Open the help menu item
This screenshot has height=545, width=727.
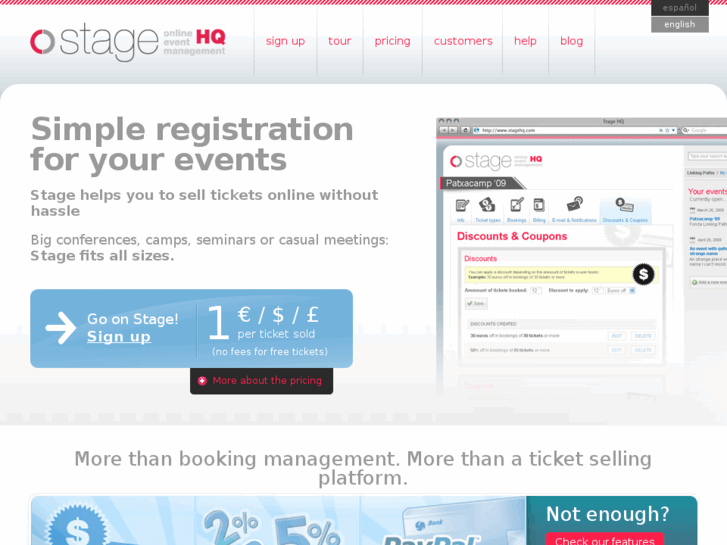point(525,41)
